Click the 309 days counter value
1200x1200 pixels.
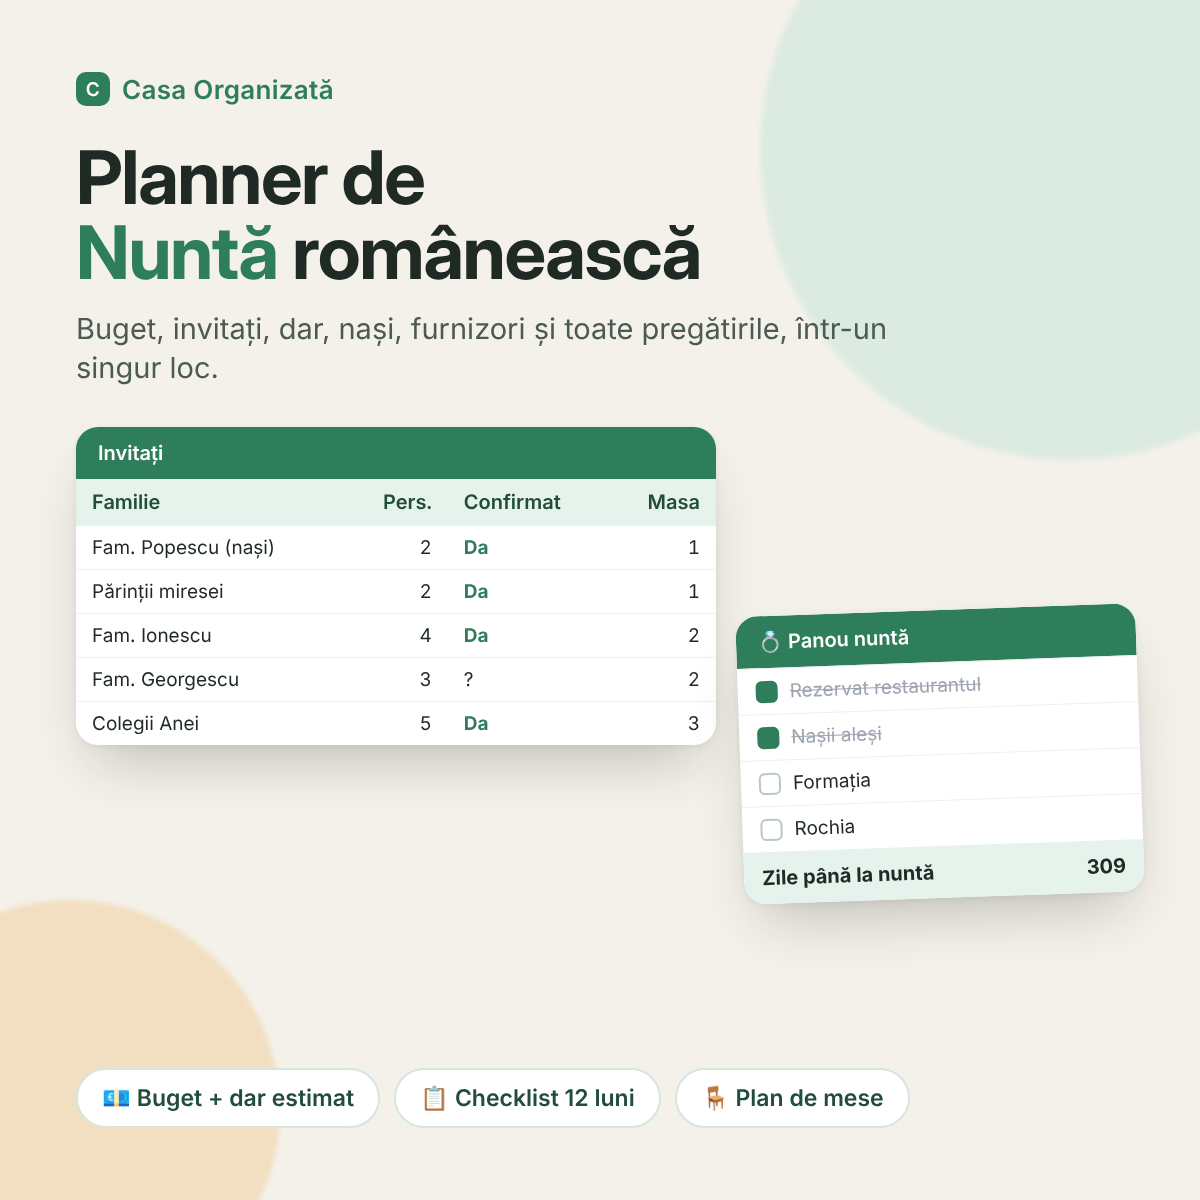pos(1106,866)
